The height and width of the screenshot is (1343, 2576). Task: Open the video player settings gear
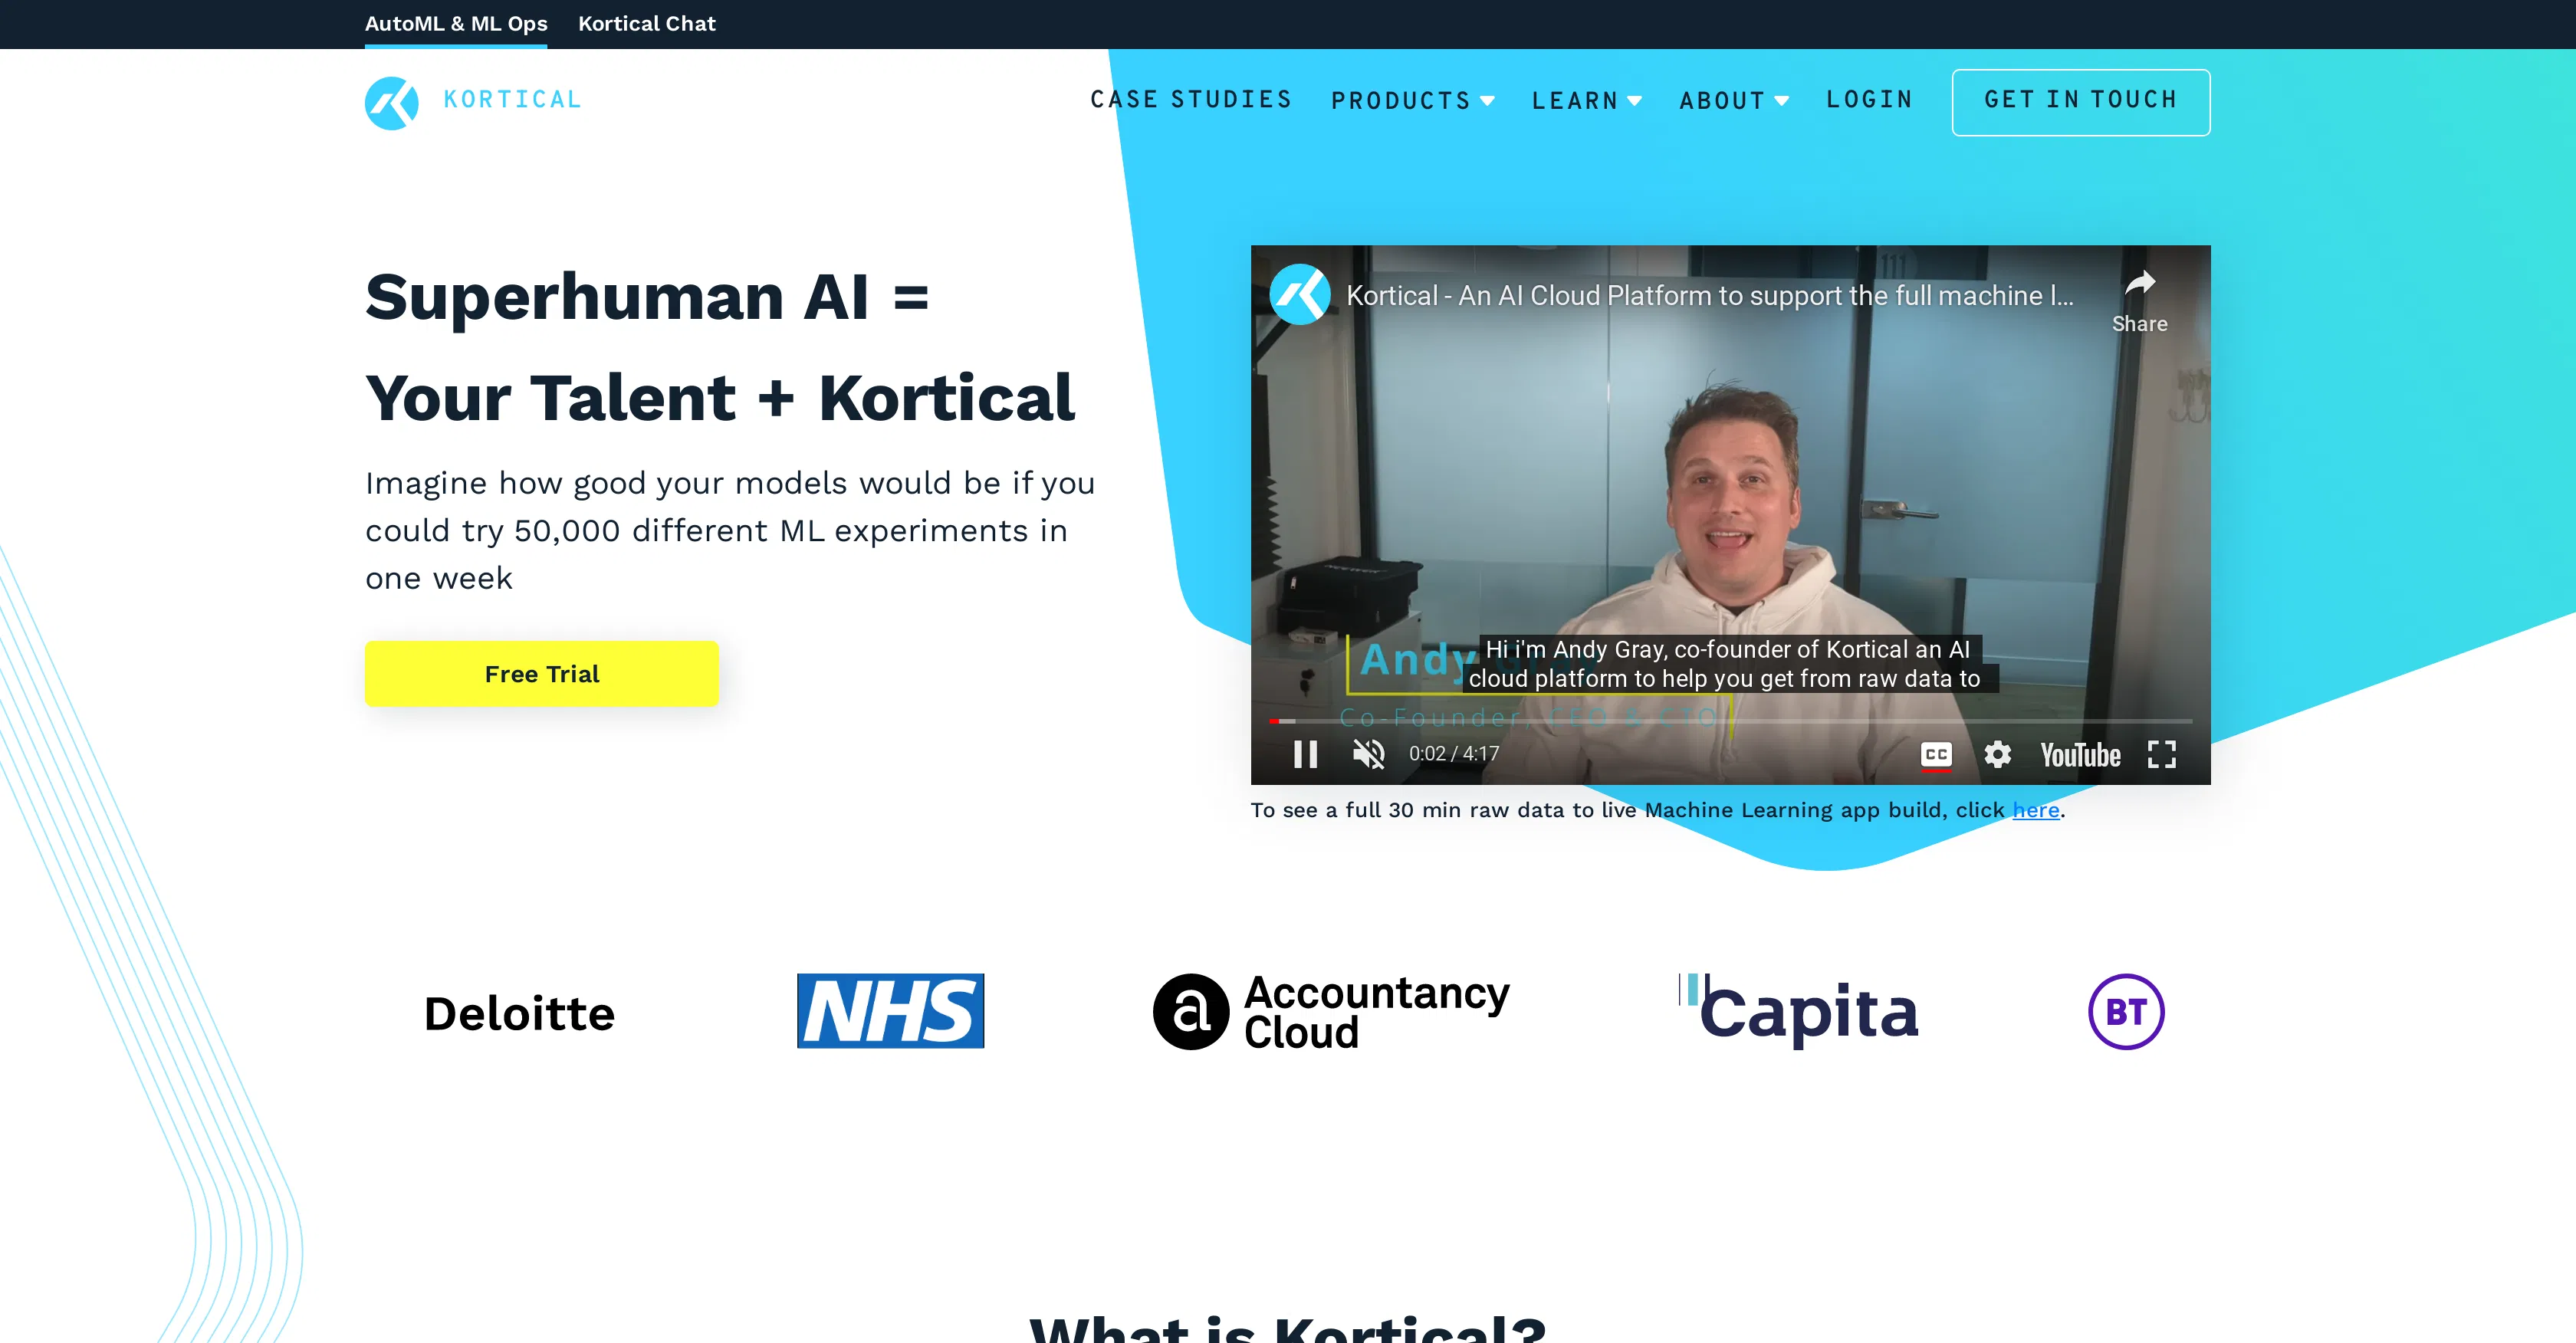1997,755
